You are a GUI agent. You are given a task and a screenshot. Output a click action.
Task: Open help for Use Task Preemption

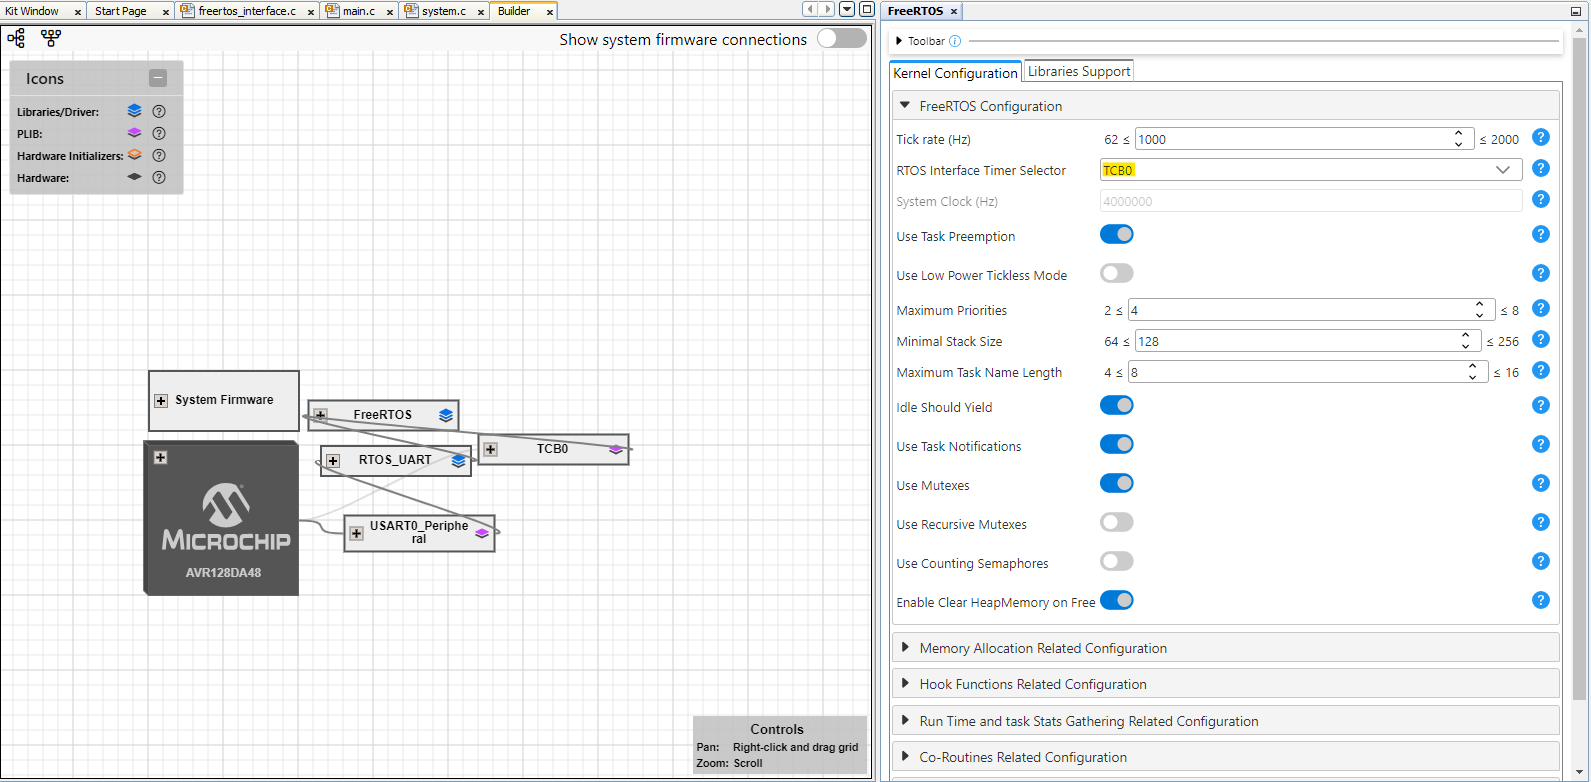pyautogui.click(x=1541, y=234)
